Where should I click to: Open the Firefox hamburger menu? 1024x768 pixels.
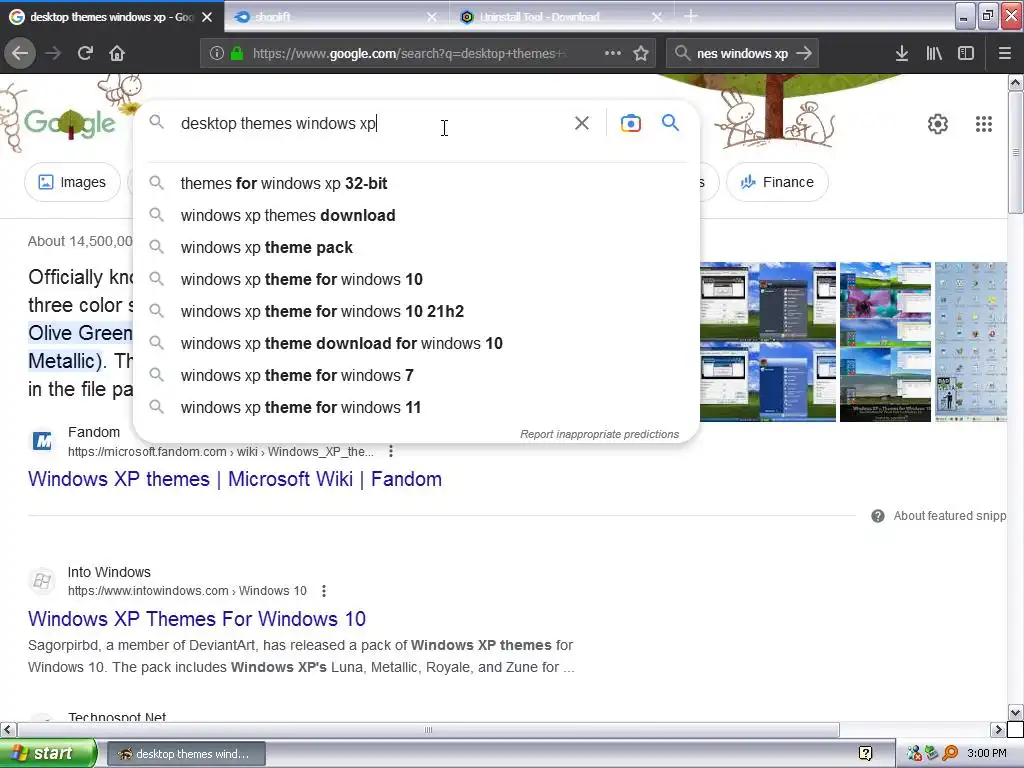click(x=1004, y=54)
